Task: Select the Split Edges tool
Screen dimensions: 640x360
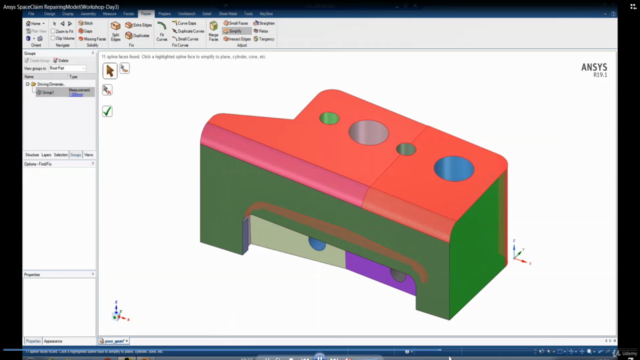Action: (x=116, y=31)
